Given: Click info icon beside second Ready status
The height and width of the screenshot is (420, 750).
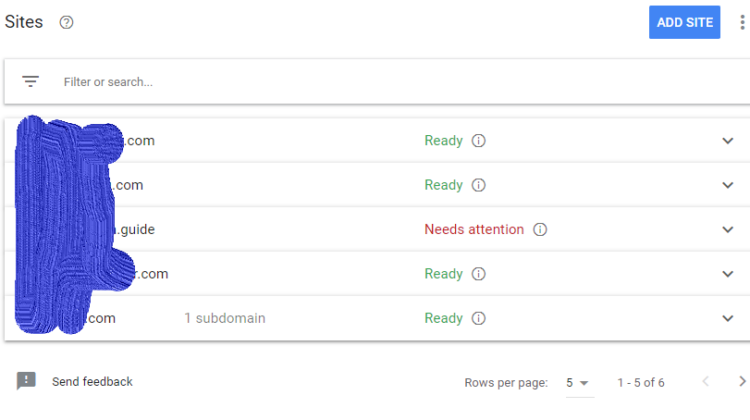Looking at the screenshot, I should click(478, 185).
